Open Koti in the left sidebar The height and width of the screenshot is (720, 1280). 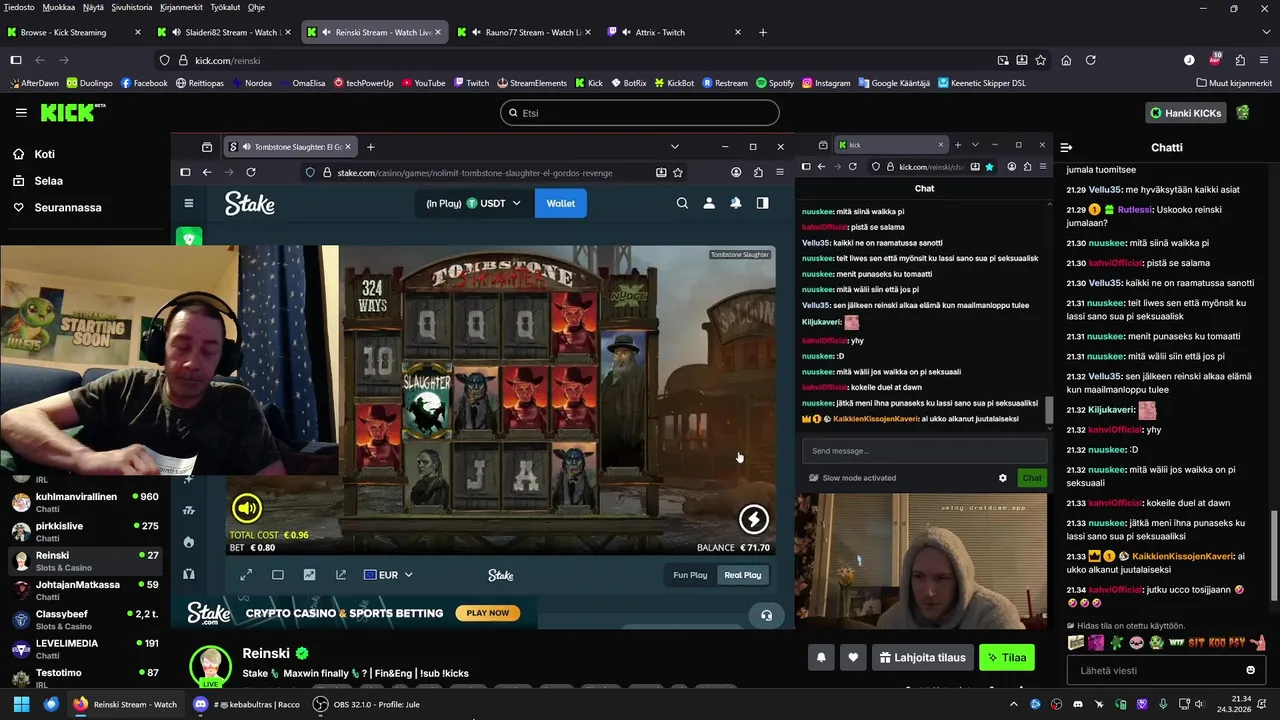coord(44,154)
